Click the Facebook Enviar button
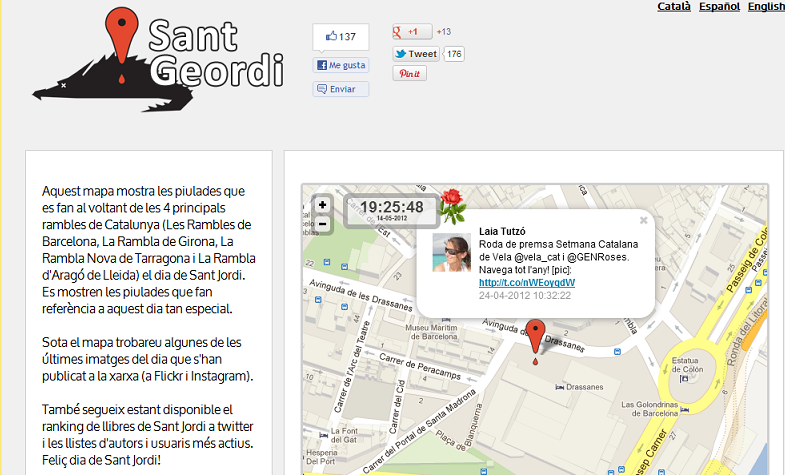Viewport: 785px width, 475px height. point(341,89)
